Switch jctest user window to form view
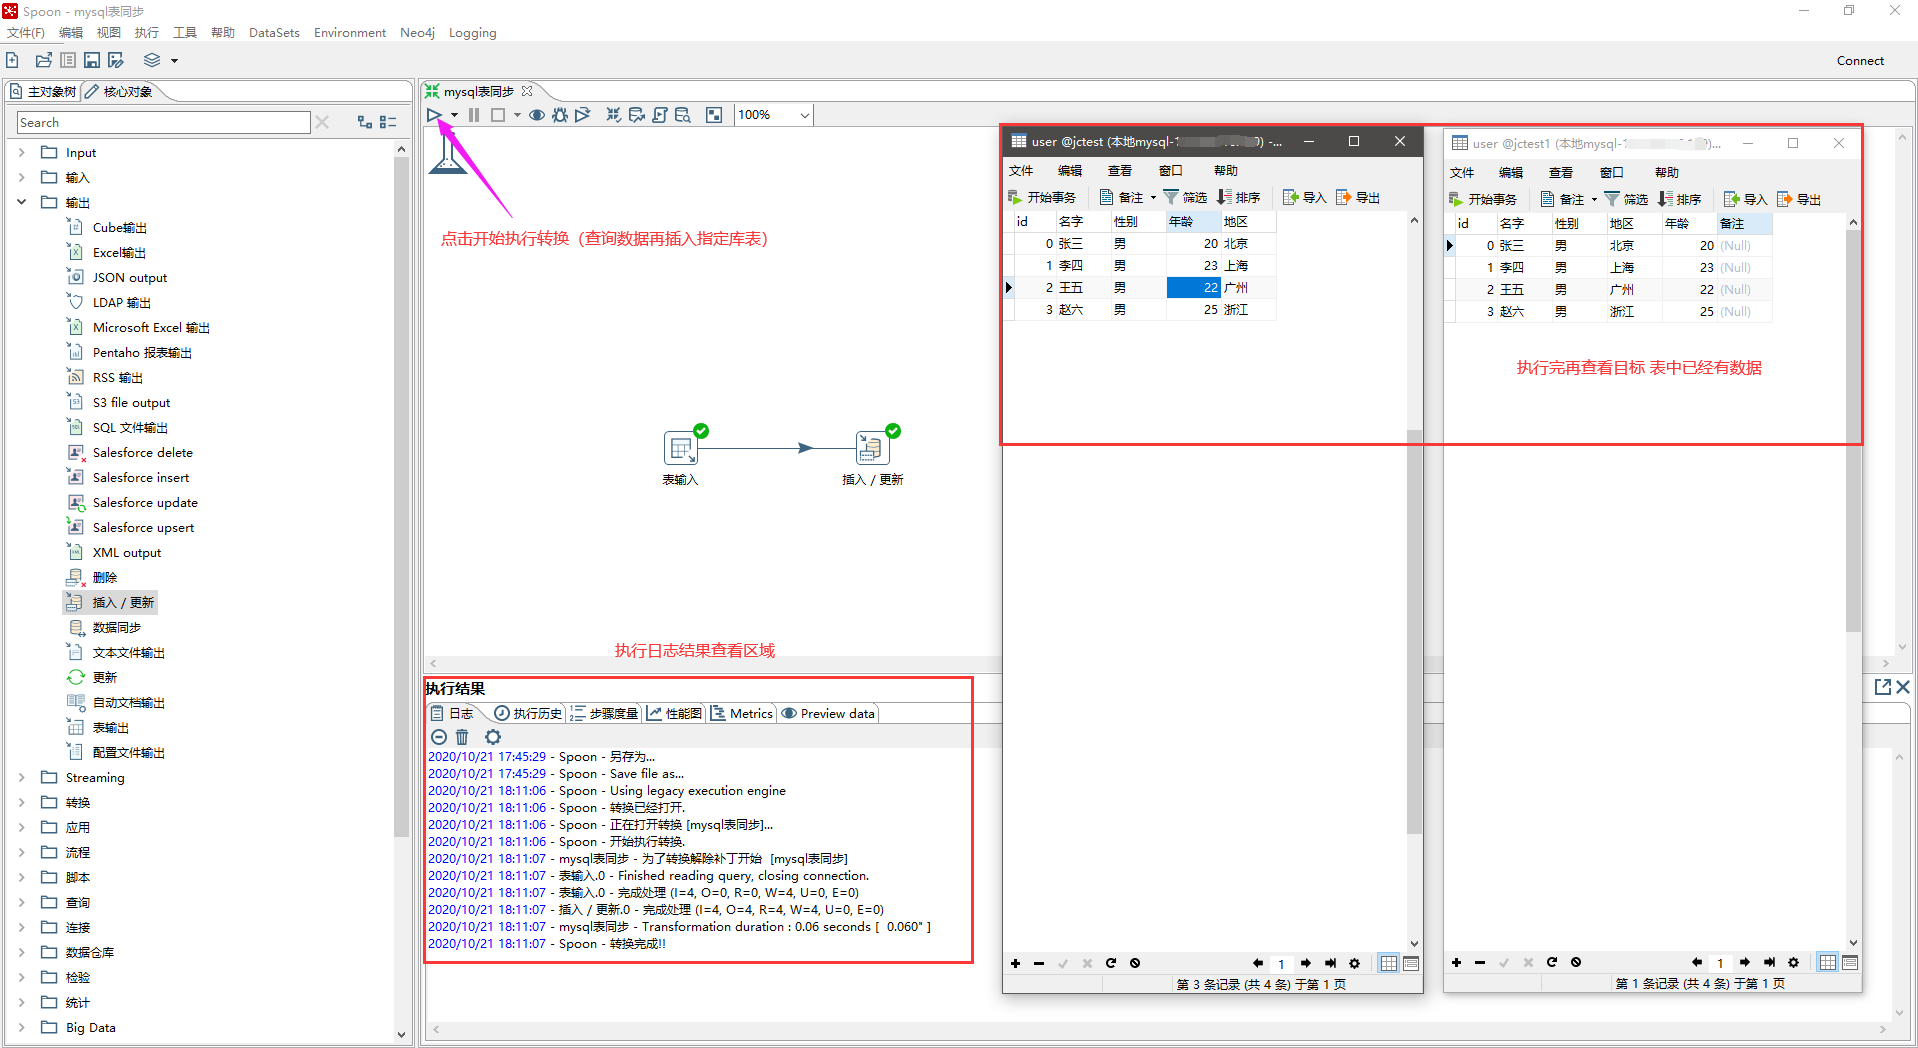 (1411, 963)
